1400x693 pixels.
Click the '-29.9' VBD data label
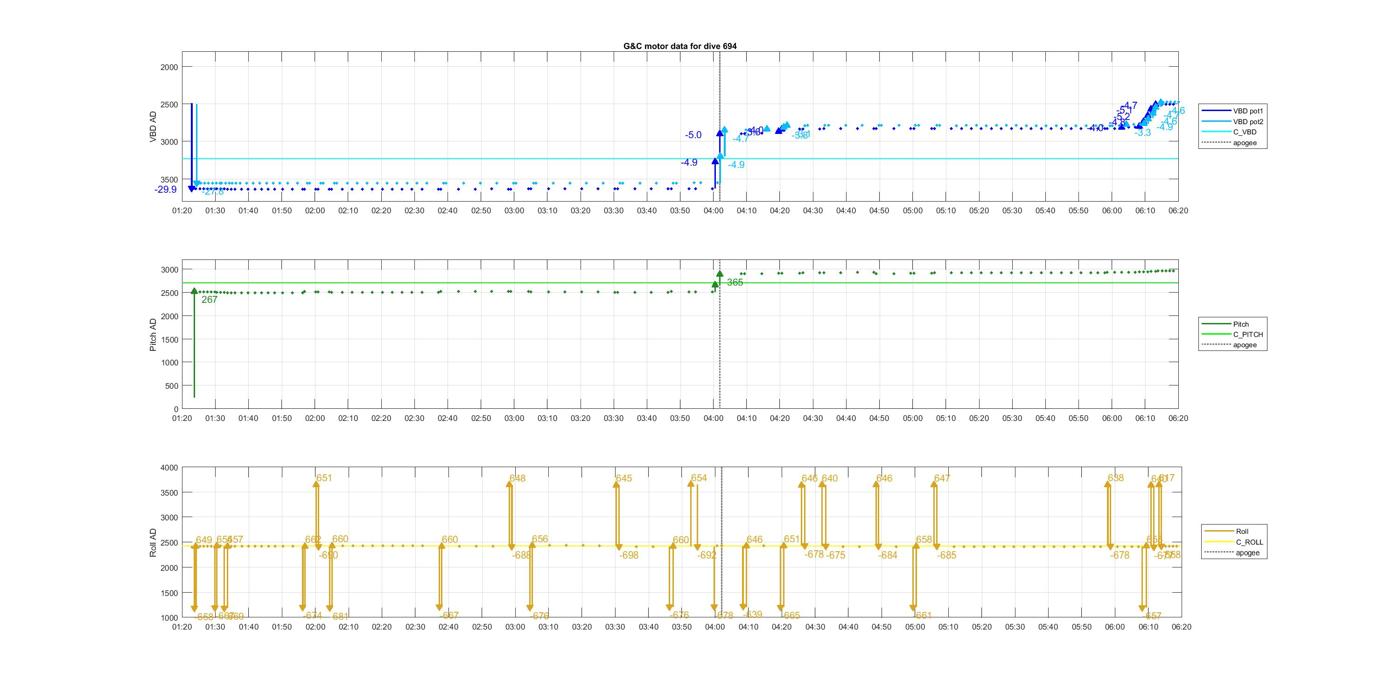pyautogui.click(x=165, y=190)
